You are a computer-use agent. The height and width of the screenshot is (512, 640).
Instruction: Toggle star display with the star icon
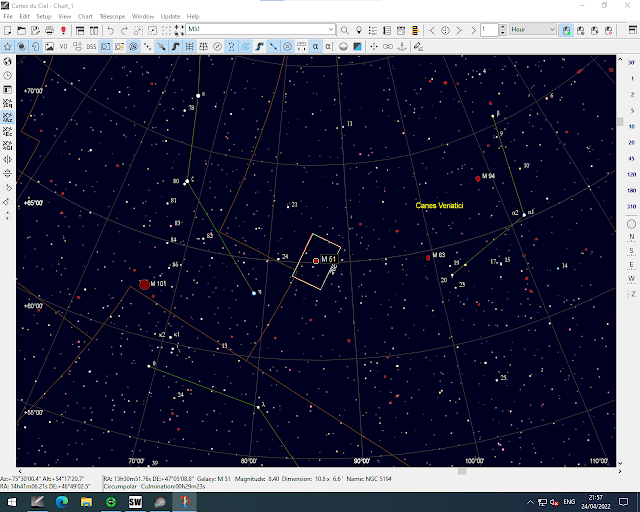coord(7,47)
